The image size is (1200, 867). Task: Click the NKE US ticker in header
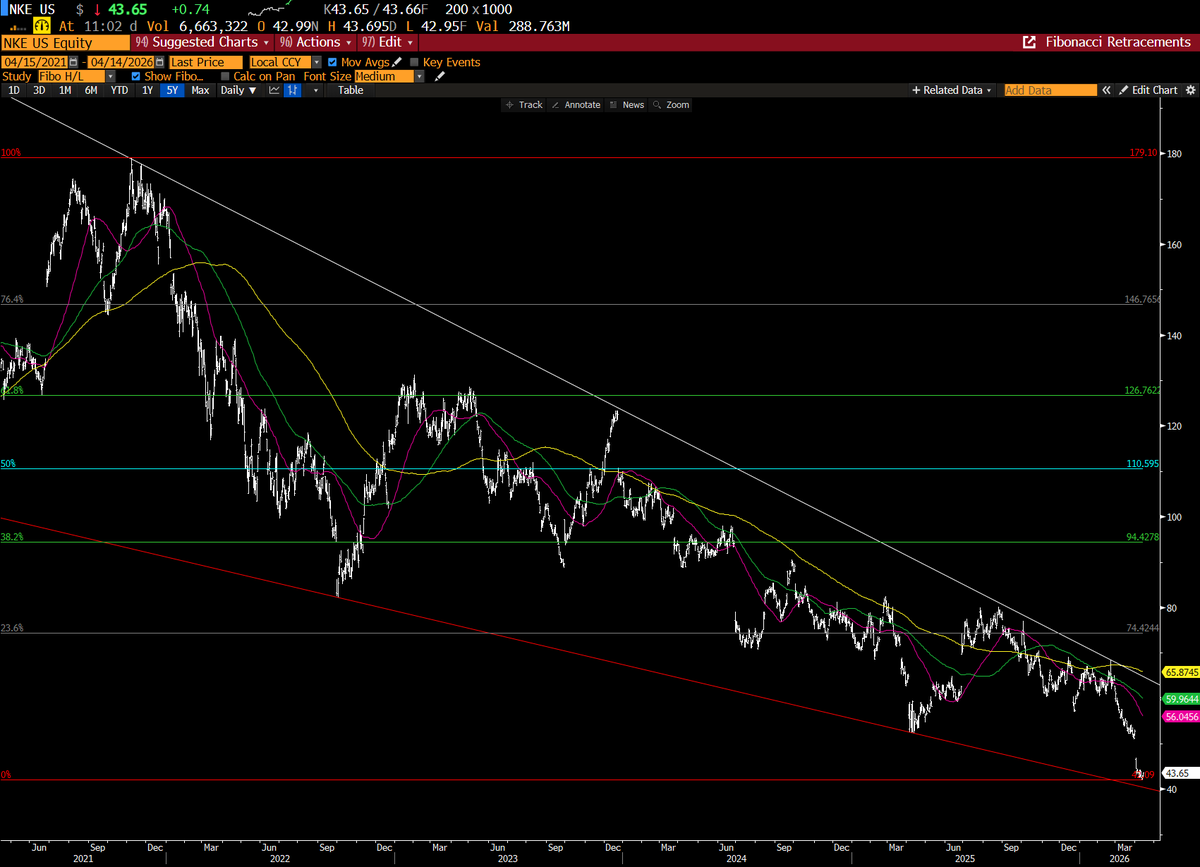tap(32, 7)
